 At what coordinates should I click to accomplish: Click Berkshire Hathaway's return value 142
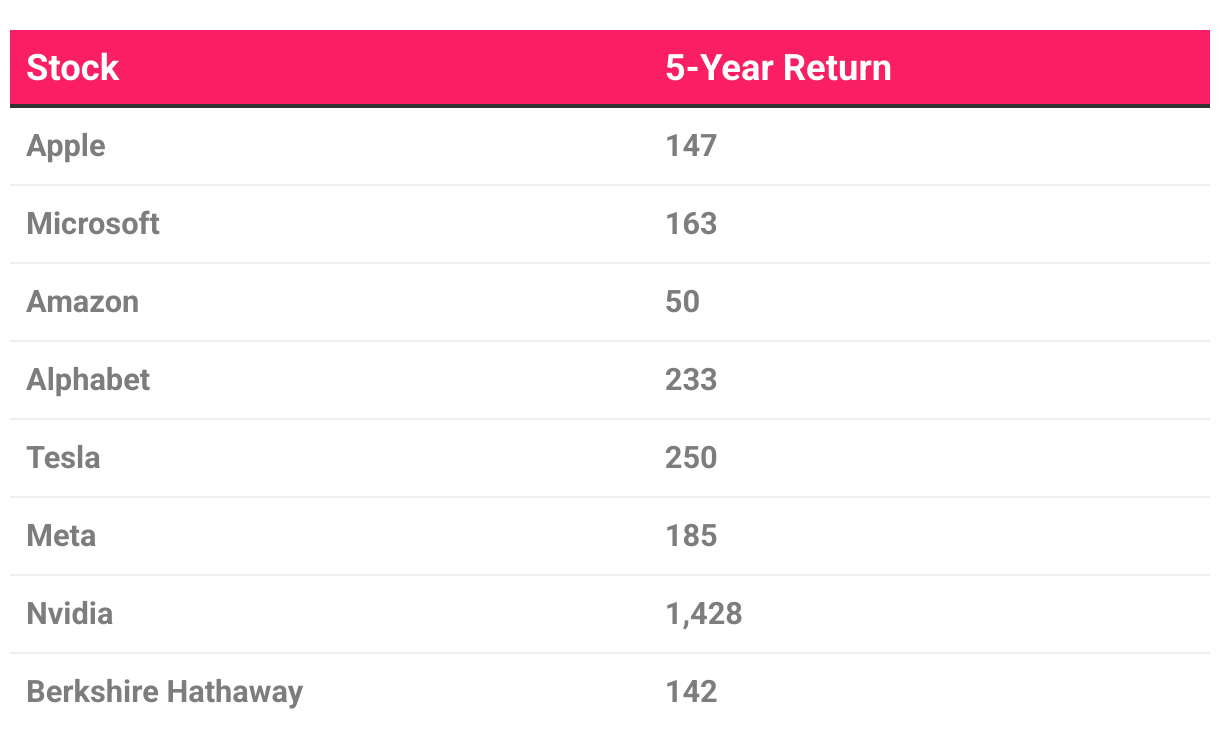[x=691, y=691]
